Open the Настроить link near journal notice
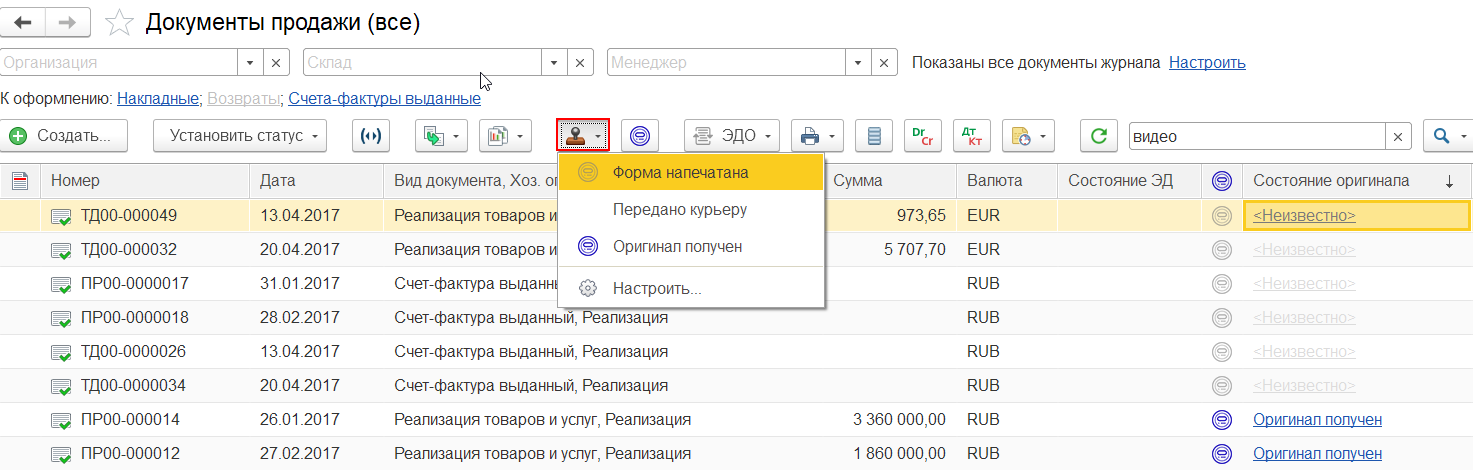This screenshot has height=470, width=1473. coord(1207,62)
